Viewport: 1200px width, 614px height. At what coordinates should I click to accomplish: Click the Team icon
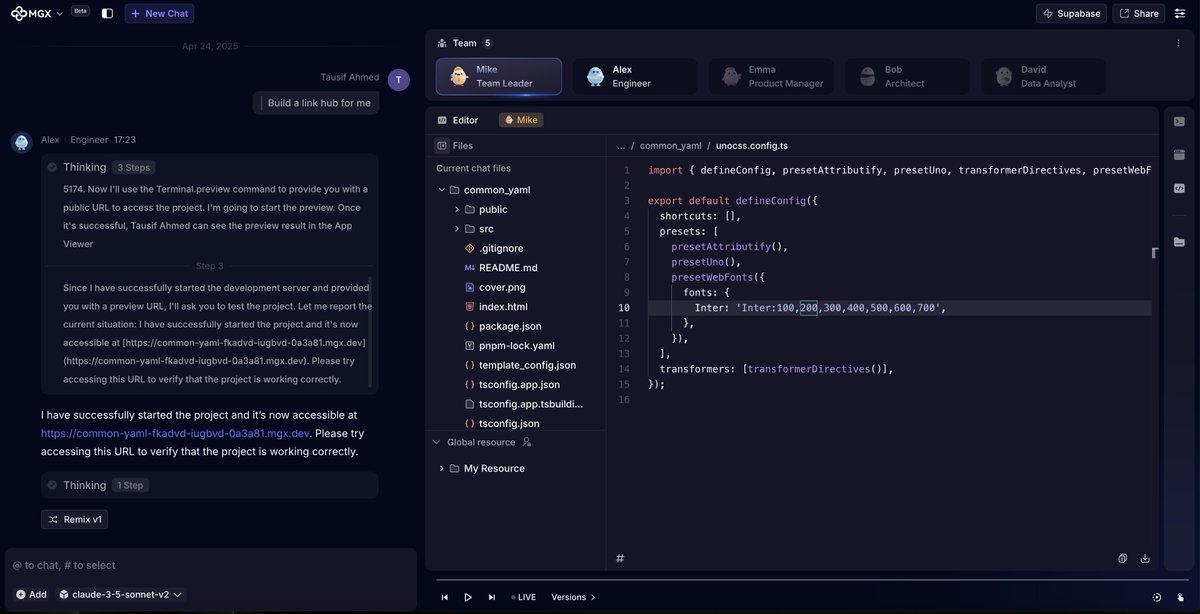pyautogui.click(x=442, y=43)
